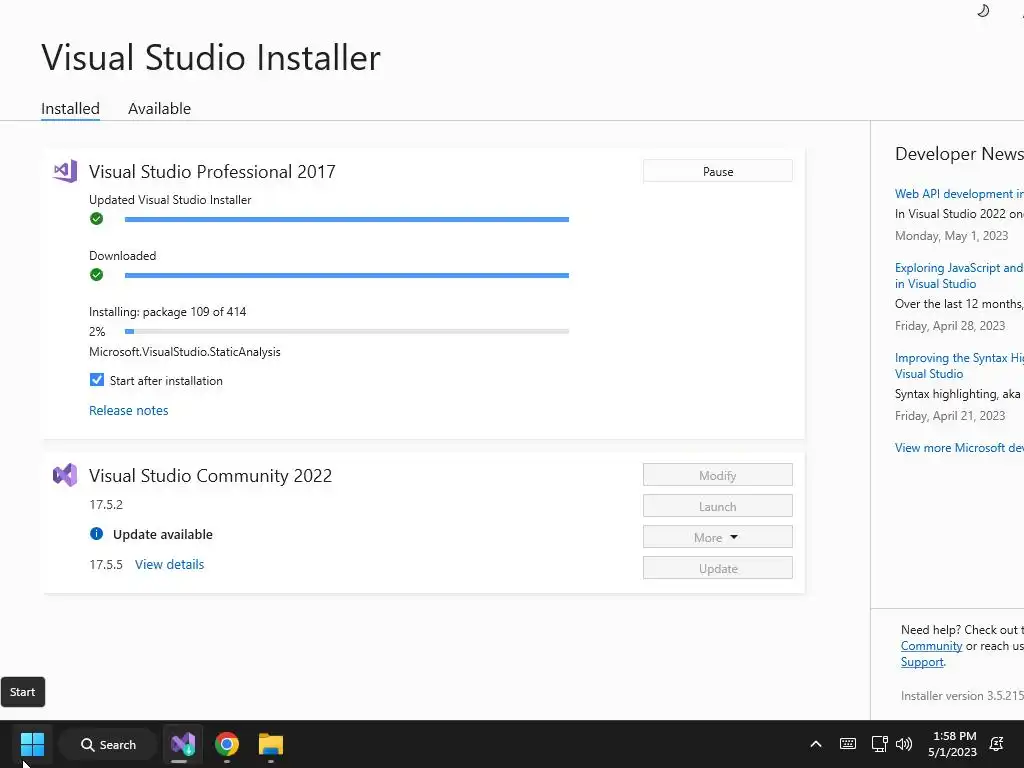Open the Support link
This screenshot has width=1024, height=768.
click(x=922, y=662)
